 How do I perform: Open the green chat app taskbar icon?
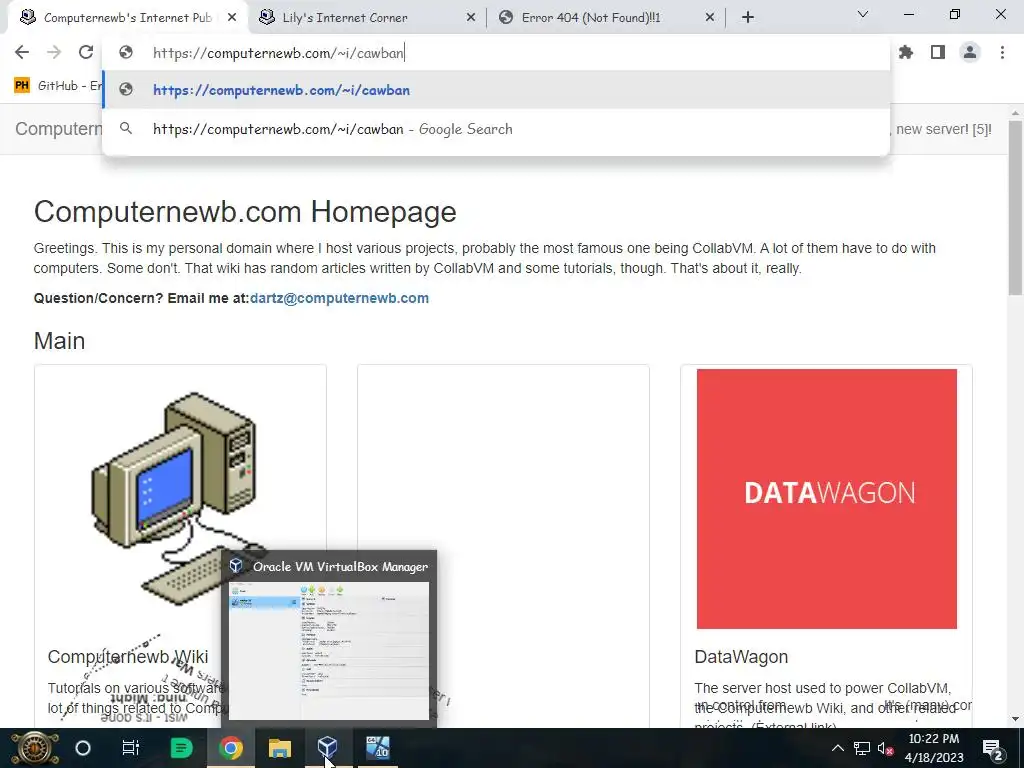181,748
